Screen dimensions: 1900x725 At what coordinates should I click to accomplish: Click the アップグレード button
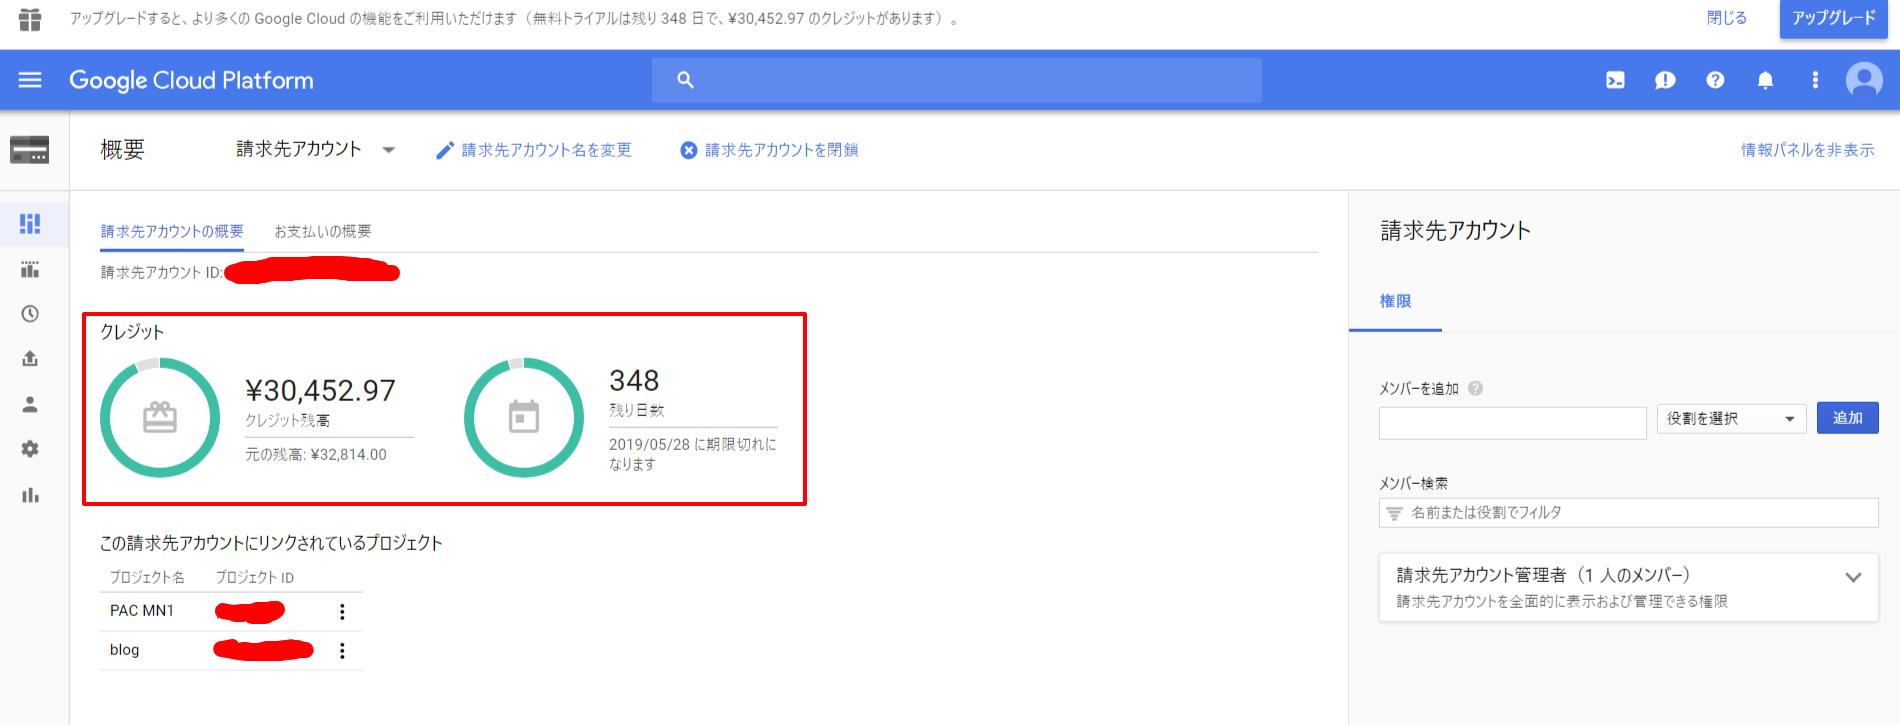1833,19
